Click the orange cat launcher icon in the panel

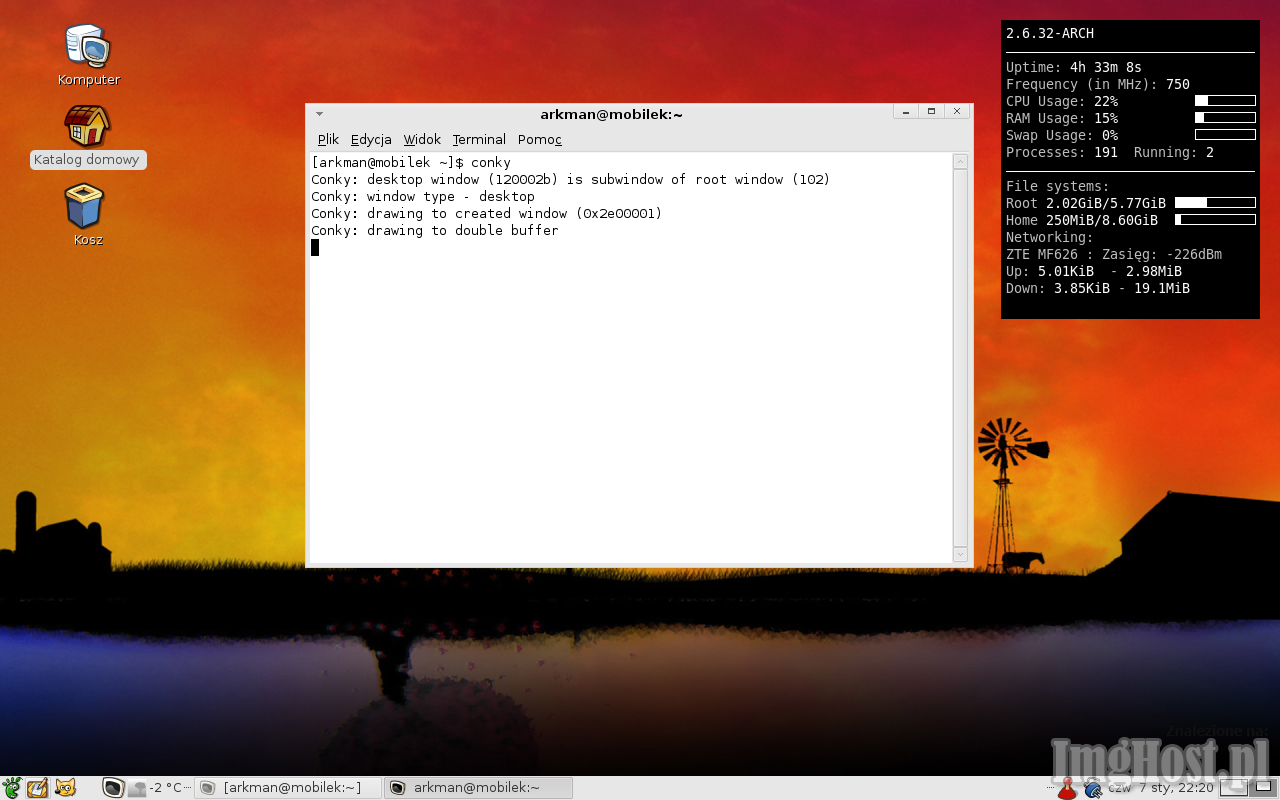[x=65, y=788]
